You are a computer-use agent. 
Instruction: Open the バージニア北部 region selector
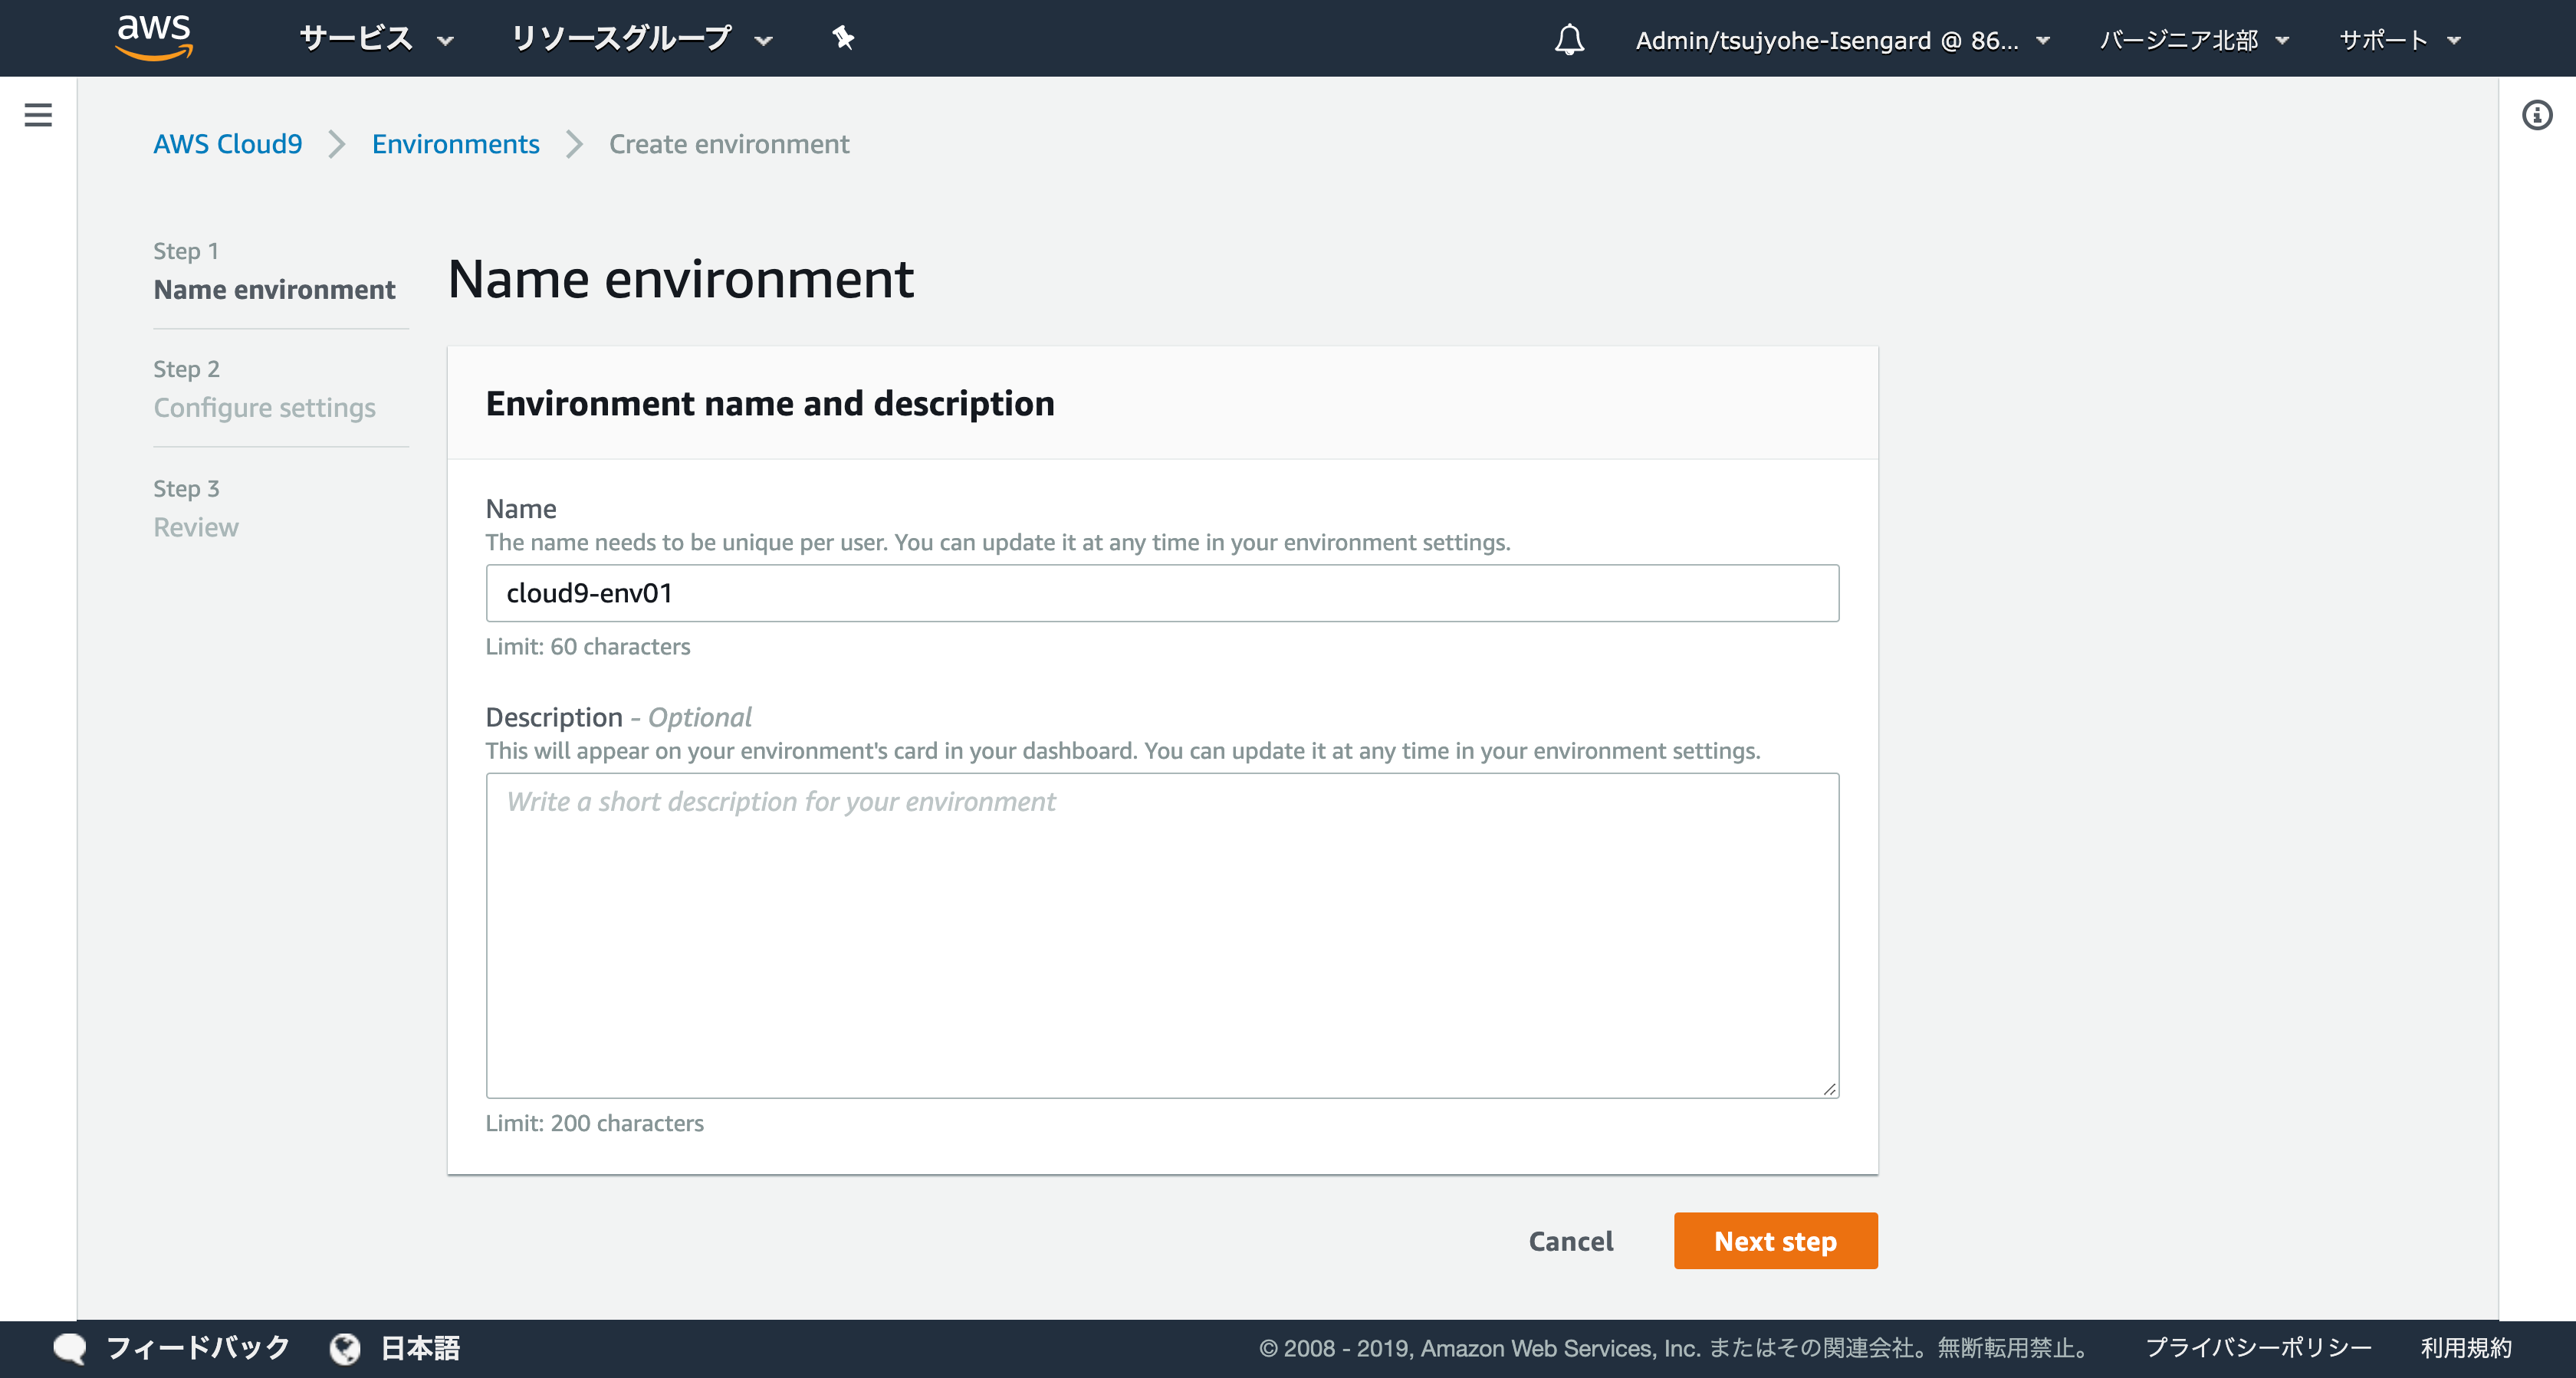click(x=2194, y=40)
